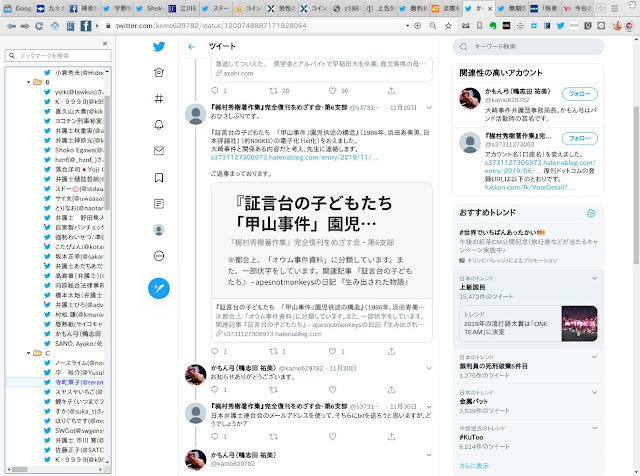Viewport: 640px width, 476px height.
Task: Open the asahi.com link card
Action: pyautogui.click(x=322, y=69)
